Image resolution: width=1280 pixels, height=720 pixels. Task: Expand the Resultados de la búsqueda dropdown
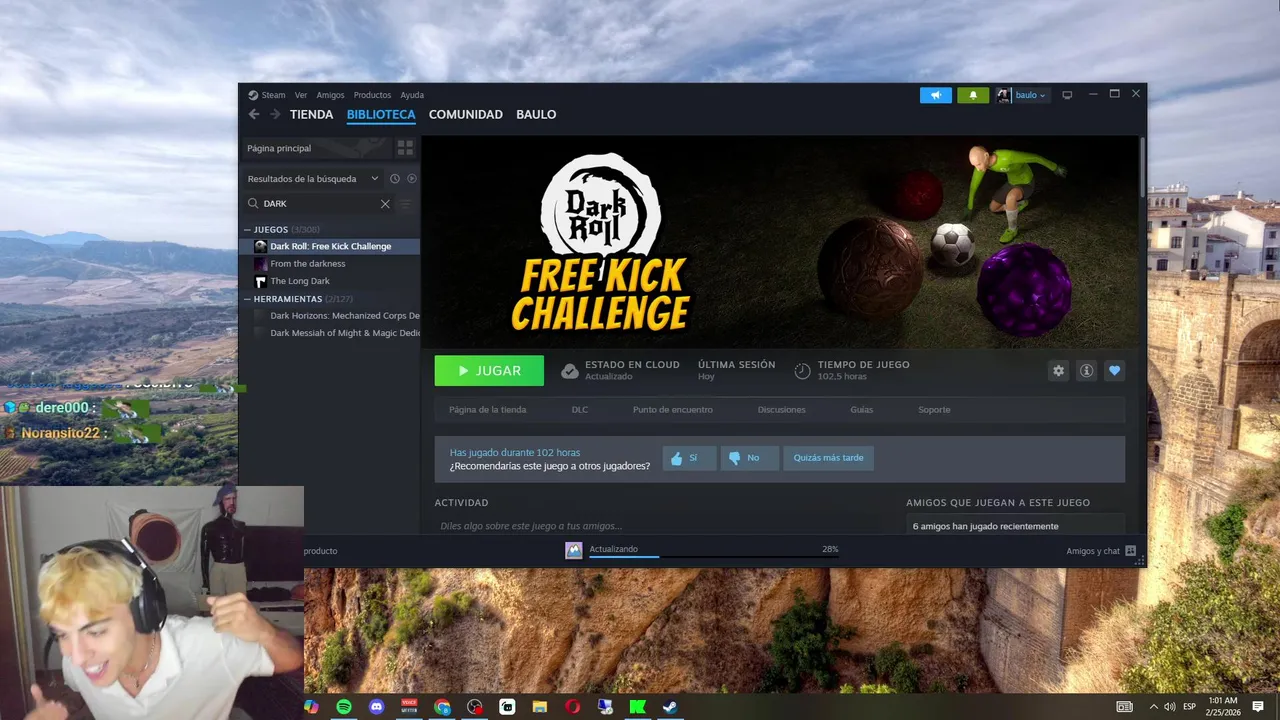[x=313, y=179]
